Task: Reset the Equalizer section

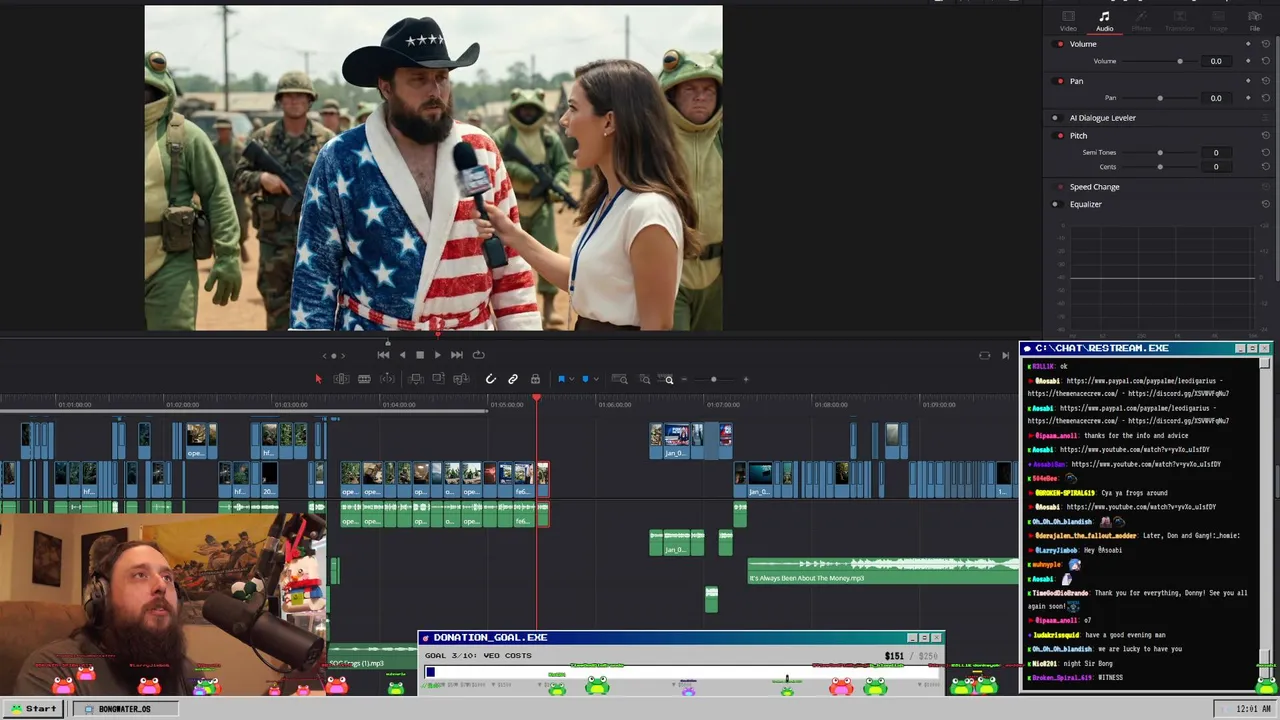Action: click(1266, 204)
